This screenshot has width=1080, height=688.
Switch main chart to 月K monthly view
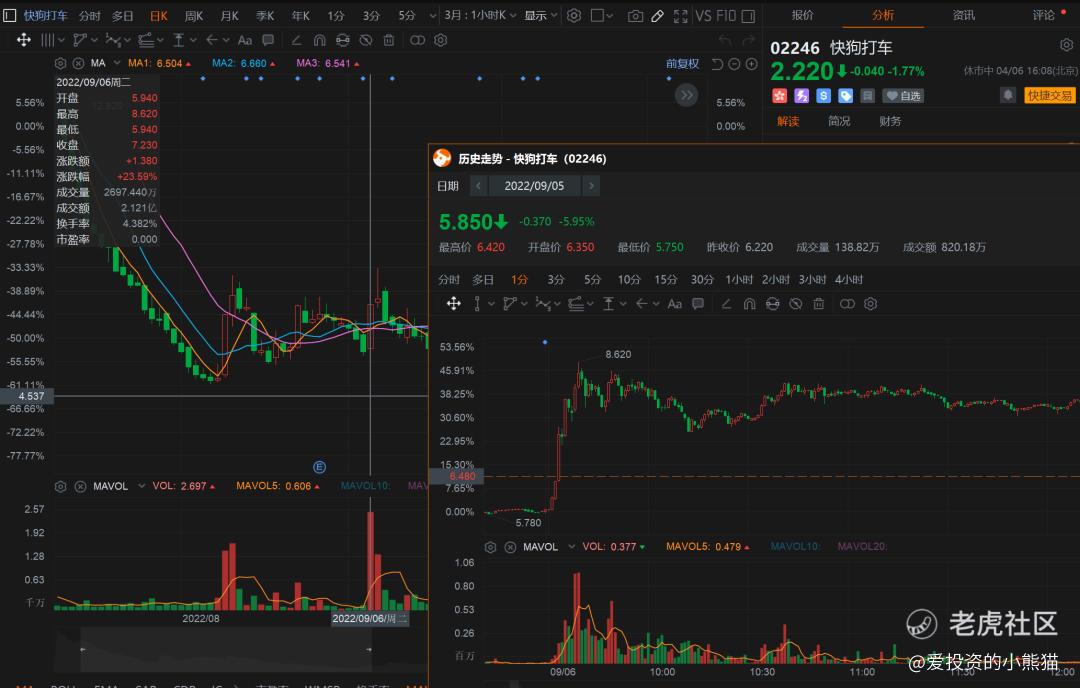click(229, 15)
